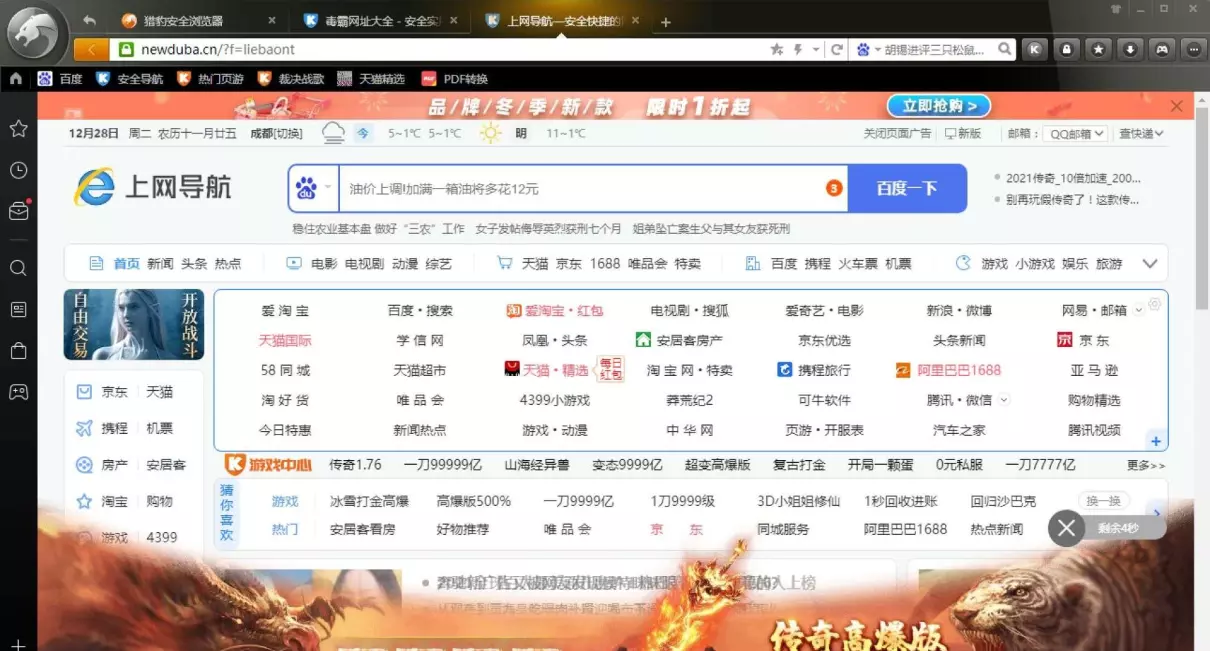This screenshot has width=1210, height=651.
Task: Close the round overlay ad X button
Action: tap(1066, 527)
